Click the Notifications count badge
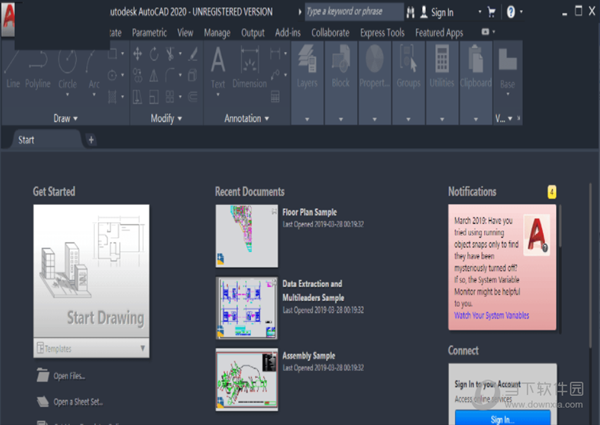Screen dimensions: 600x425 551,192
